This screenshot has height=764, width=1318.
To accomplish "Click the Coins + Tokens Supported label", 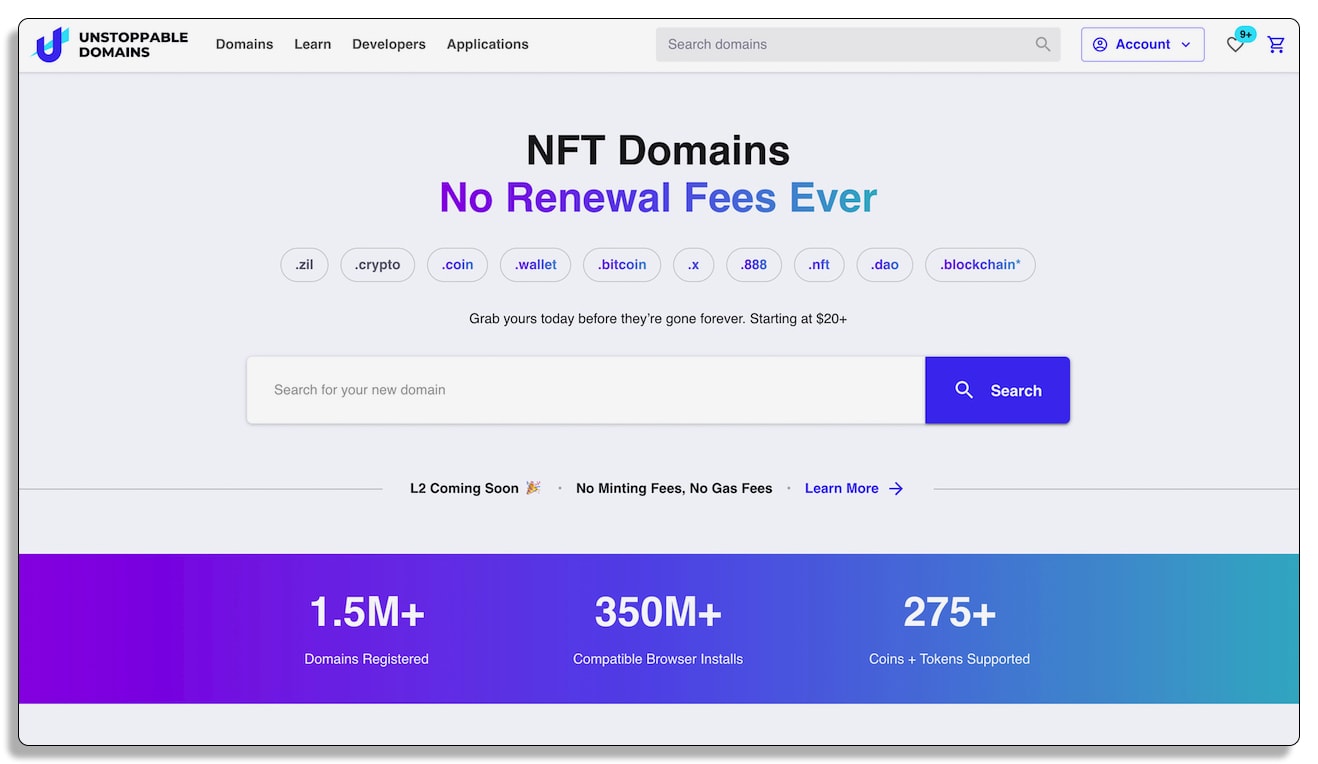I will 949,659.
